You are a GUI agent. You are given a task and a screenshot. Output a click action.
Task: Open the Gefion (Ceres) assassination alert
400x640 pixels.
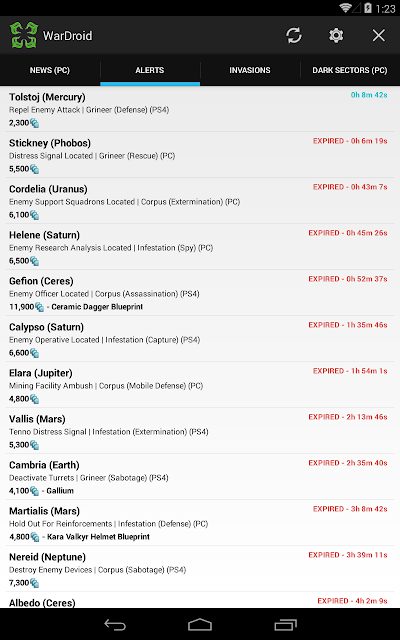click(200, 293)
